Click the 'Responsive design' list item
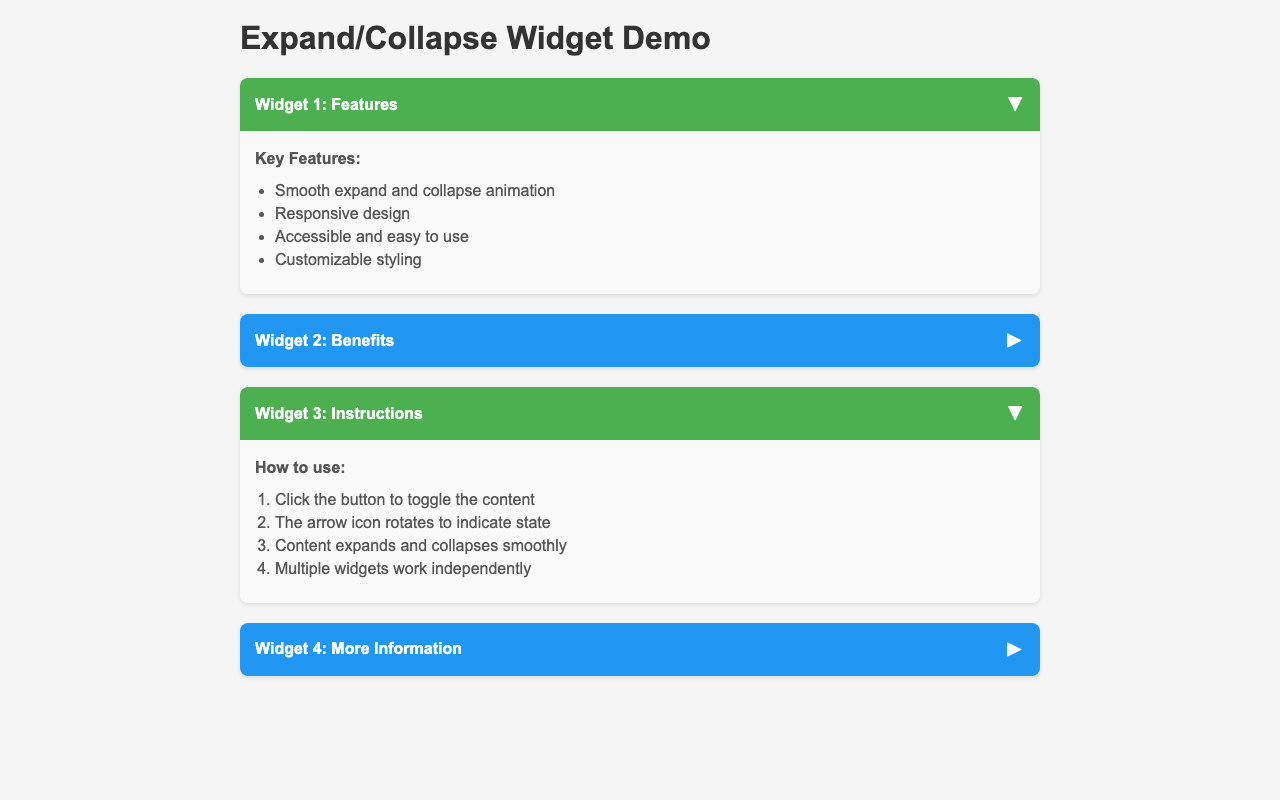This screenshot has width=1280, height=800. click(x=342, y=213)
